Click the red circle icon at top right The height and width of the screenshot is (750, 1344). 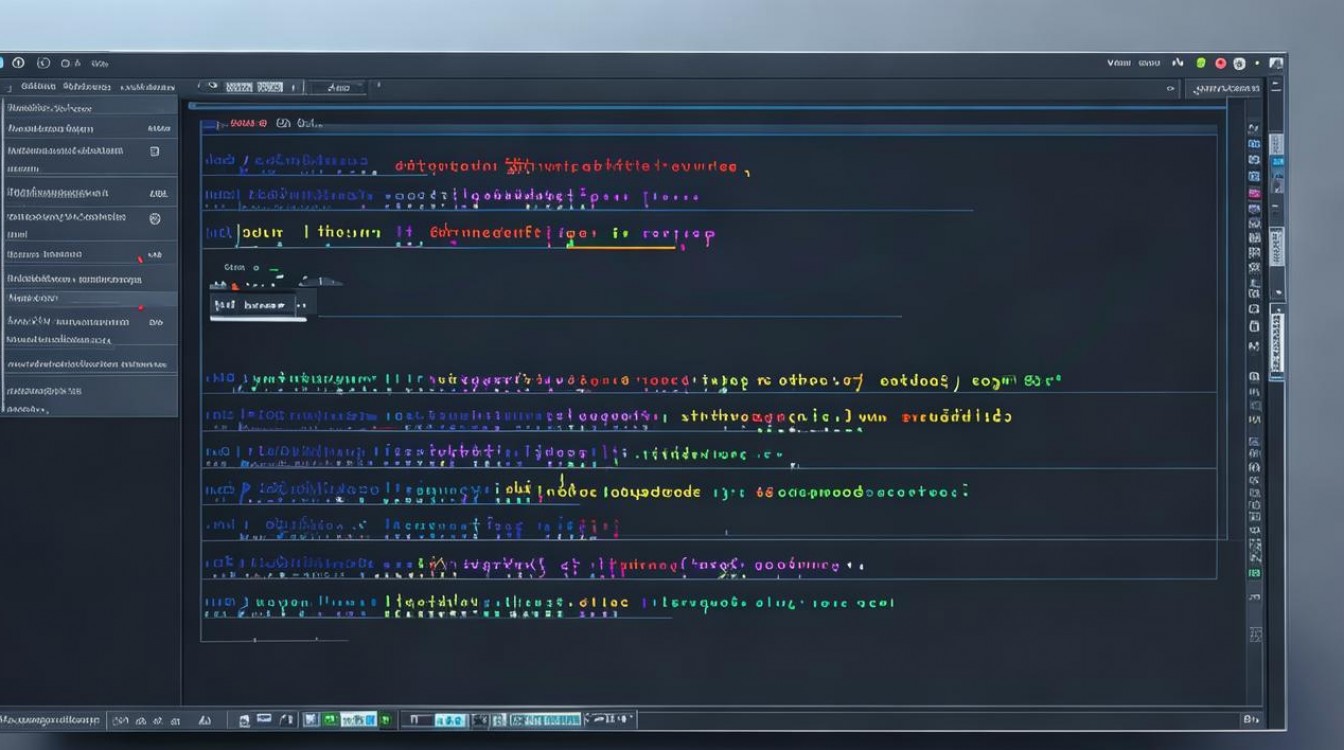click(1220, 63)
